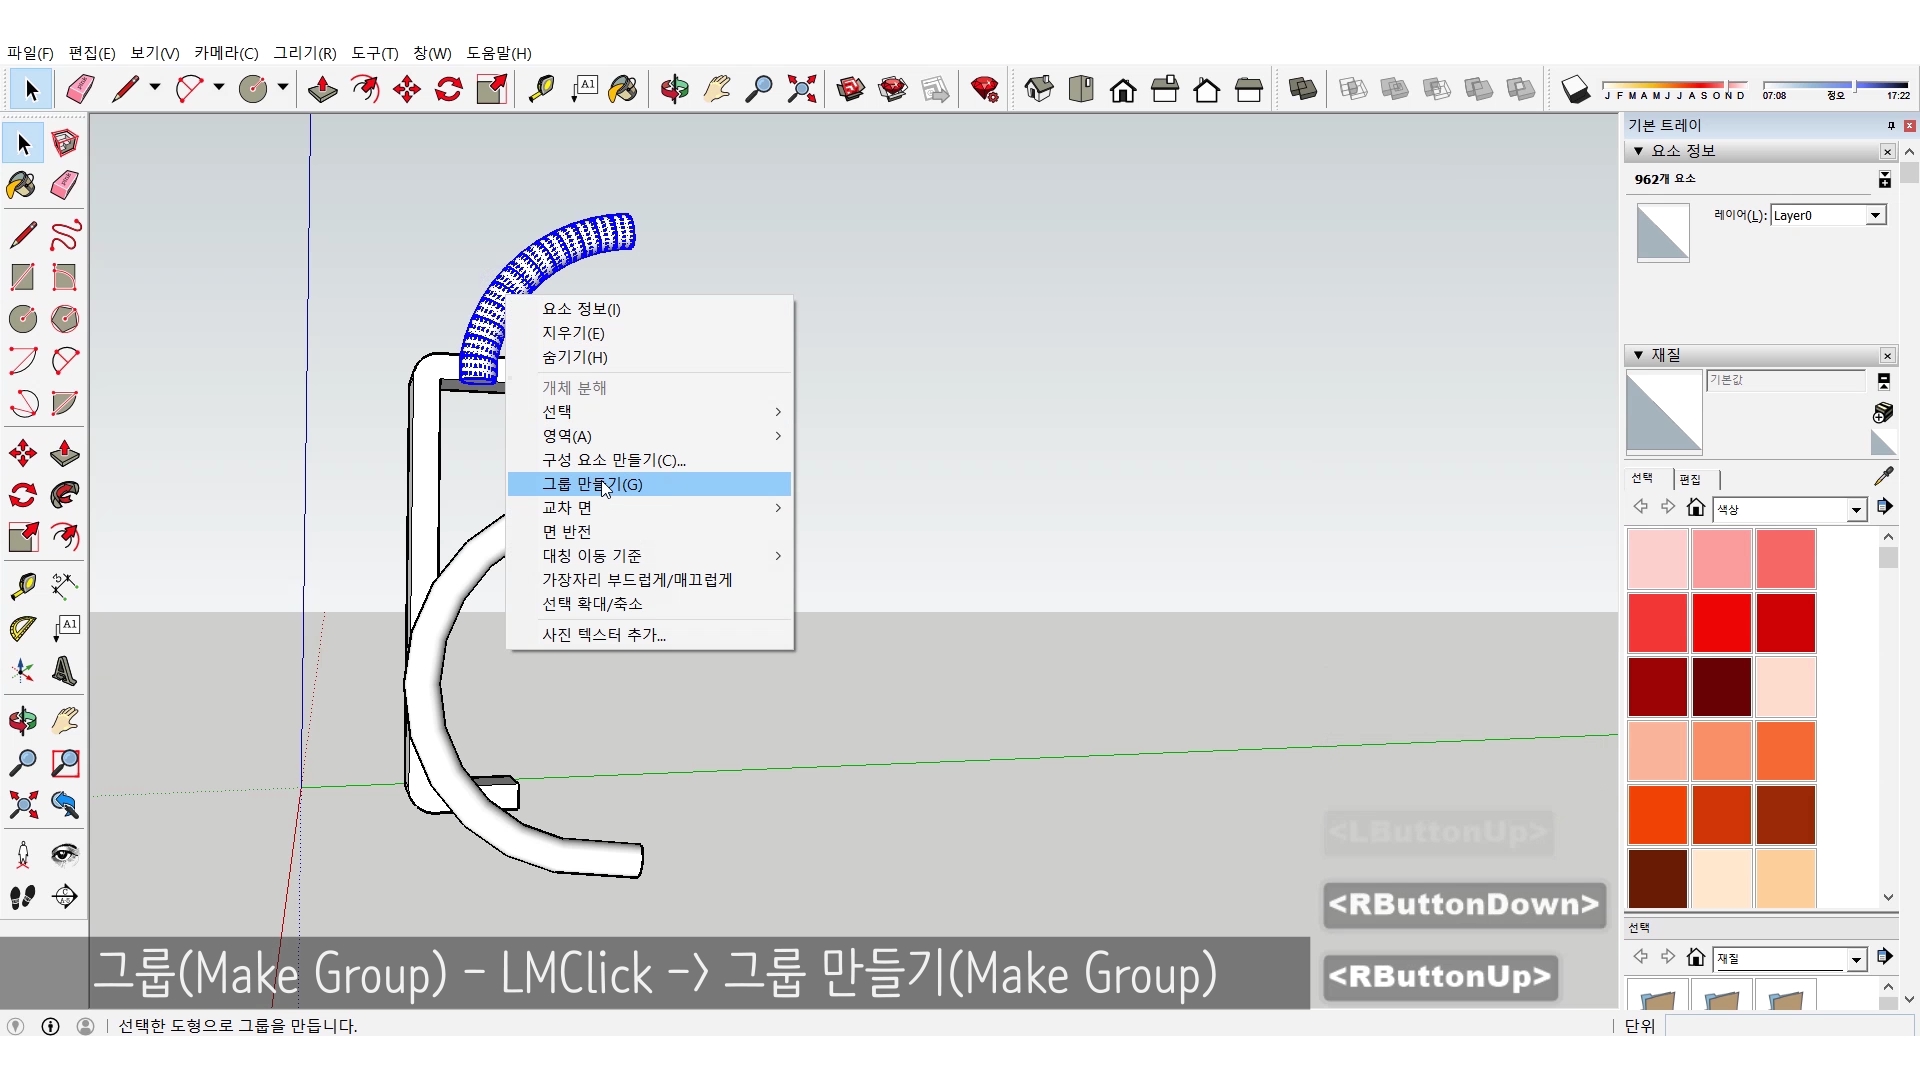The image size is (1920, 1080).
Task: Open the 색상 material collection dropdown
Action: [x=1856, y=510]
